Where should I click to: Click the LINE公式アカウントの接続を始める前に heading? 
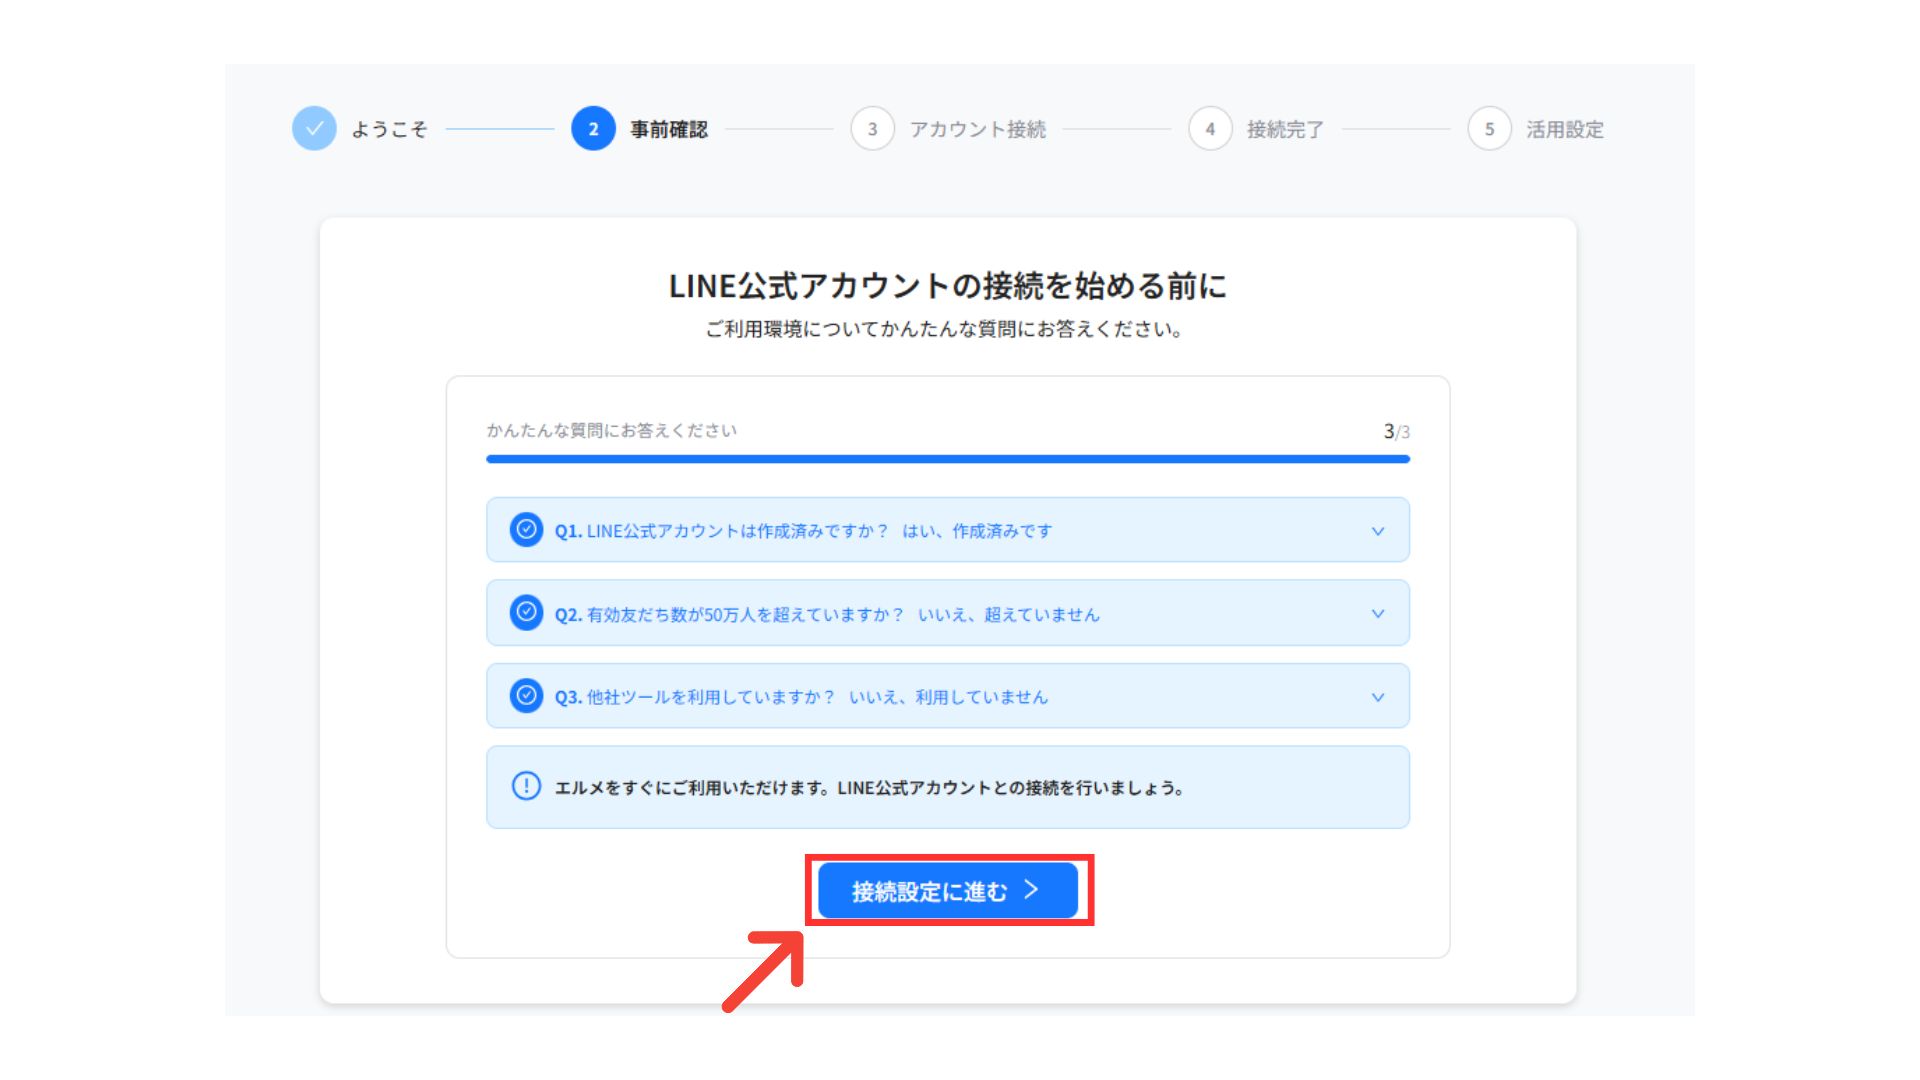(948, 286)
